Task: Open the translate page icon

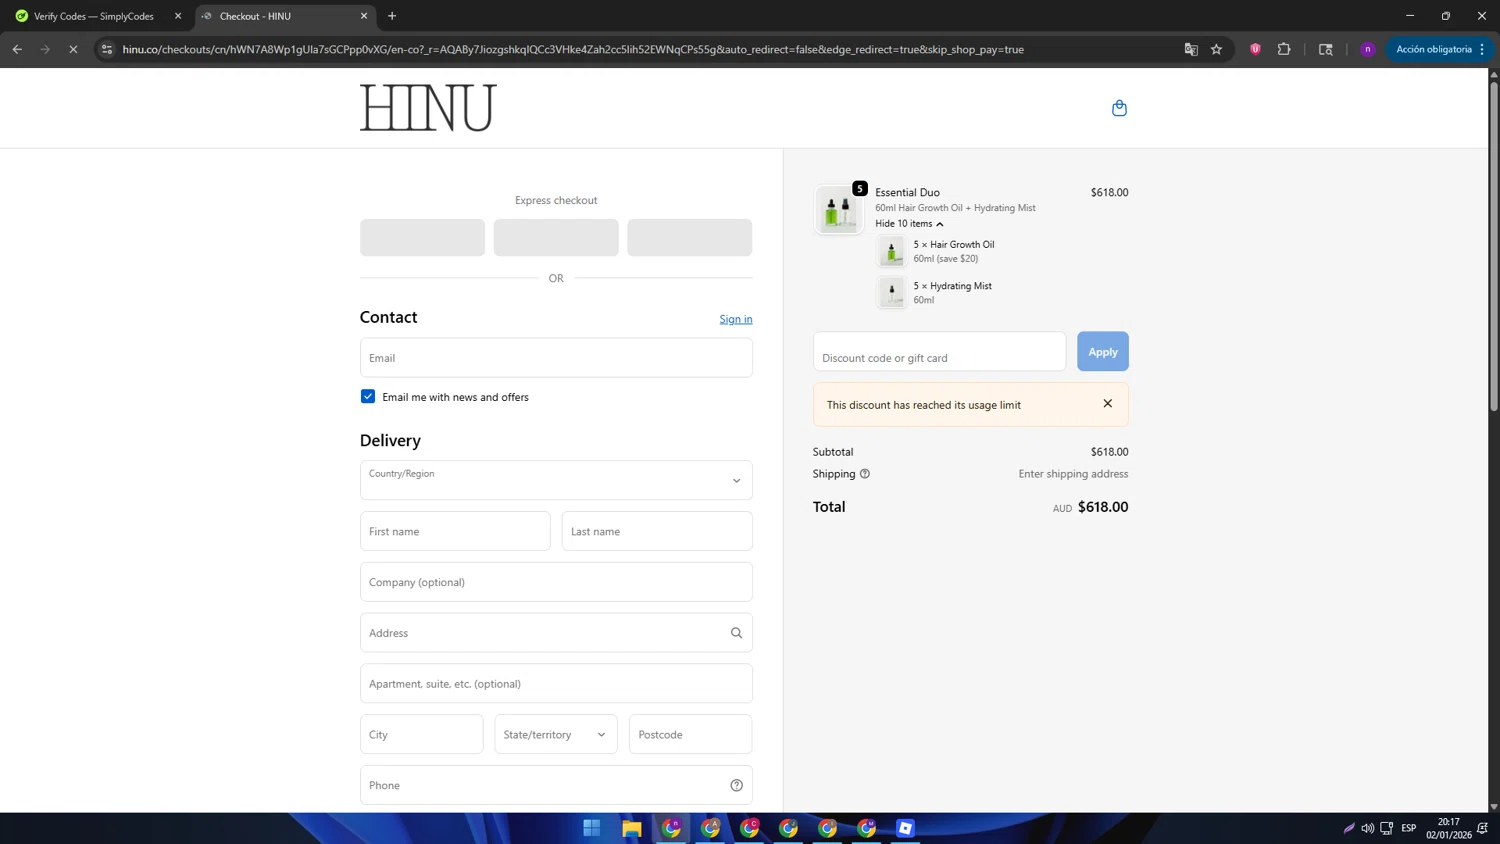Action: [x=1191, y=49]
